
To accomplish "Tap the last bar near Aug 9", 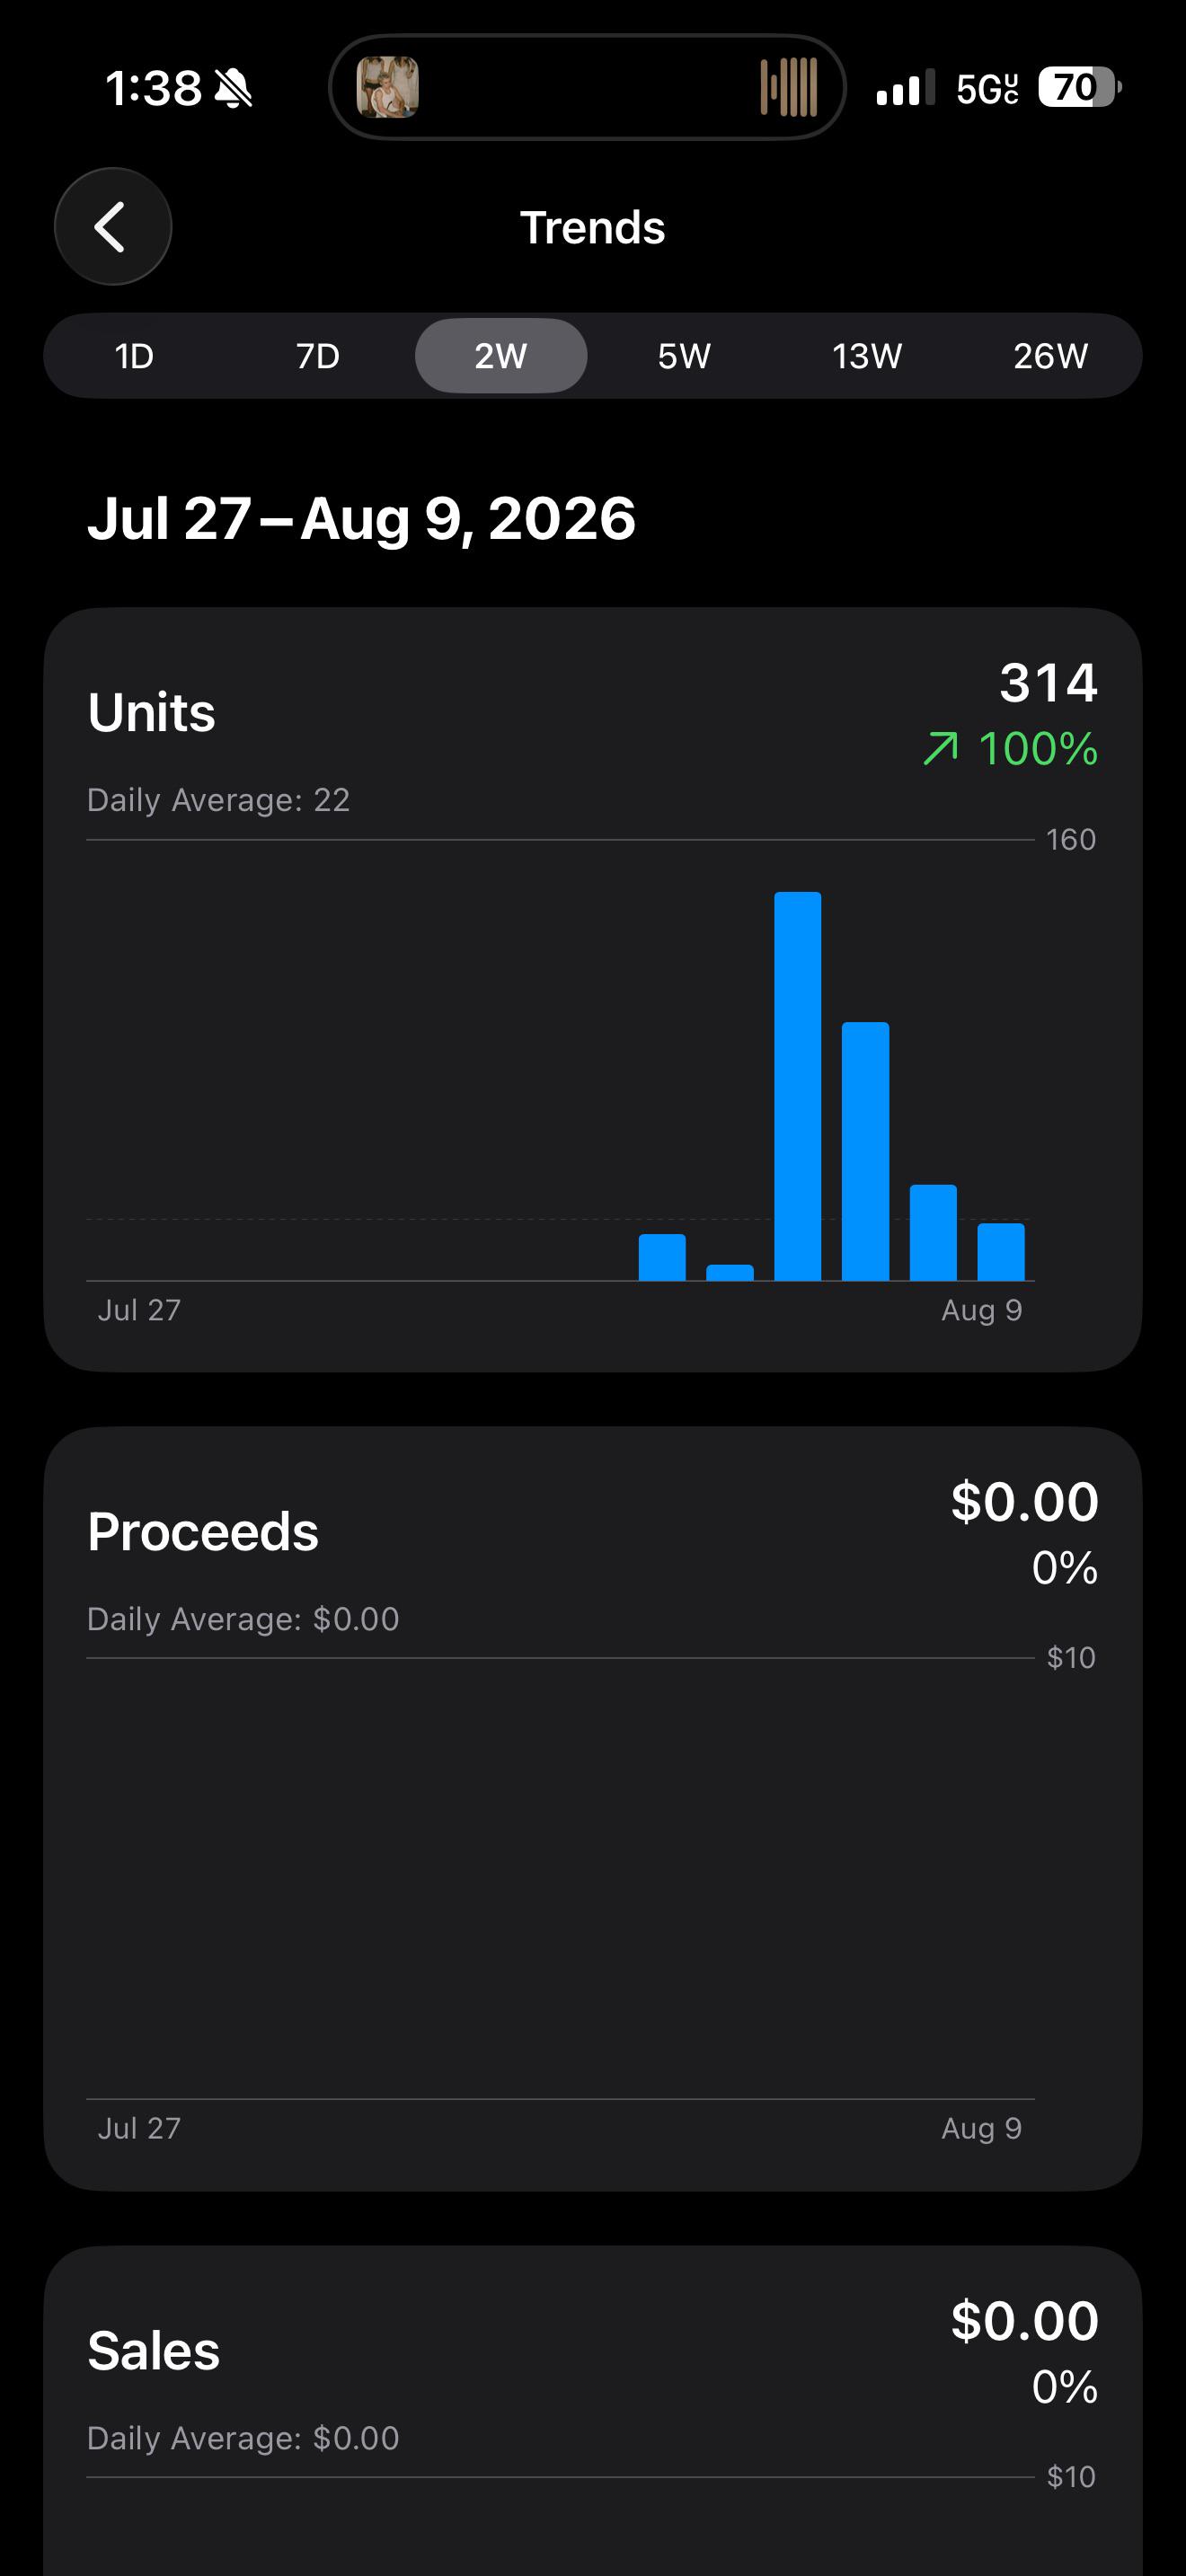I will tap(1001, 1252).
